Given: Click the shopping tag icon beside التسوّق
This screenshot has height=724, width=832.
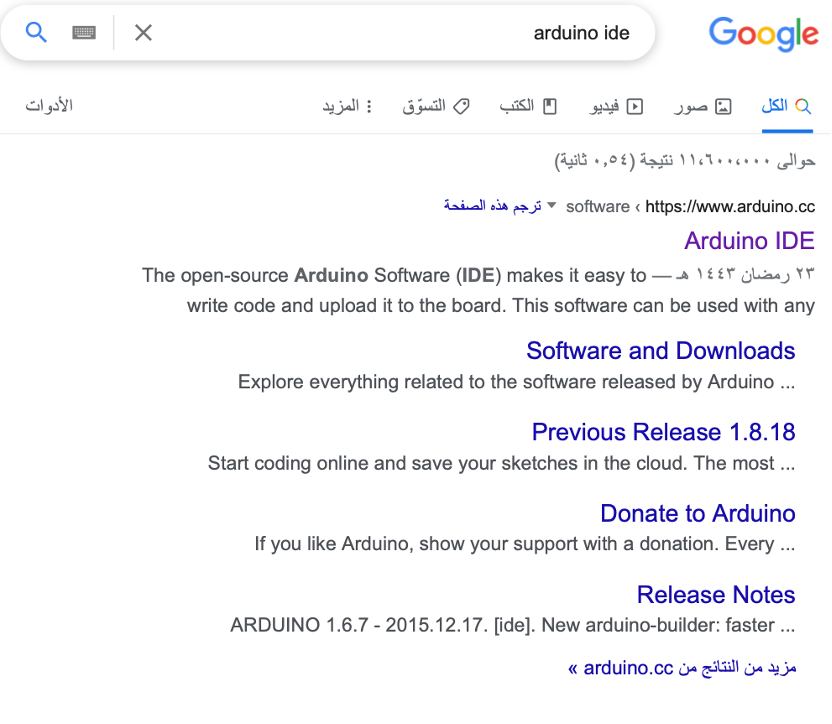Looking at the screenshot, I should pyautogui.click(x=461, y=105).
